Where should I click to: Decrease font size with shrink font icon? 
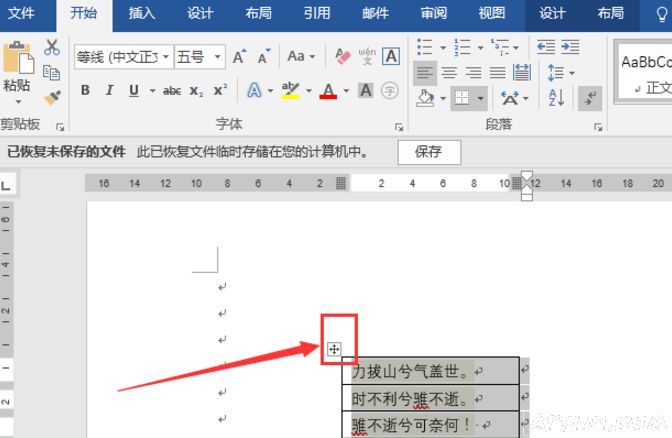(x=264, y=56)
